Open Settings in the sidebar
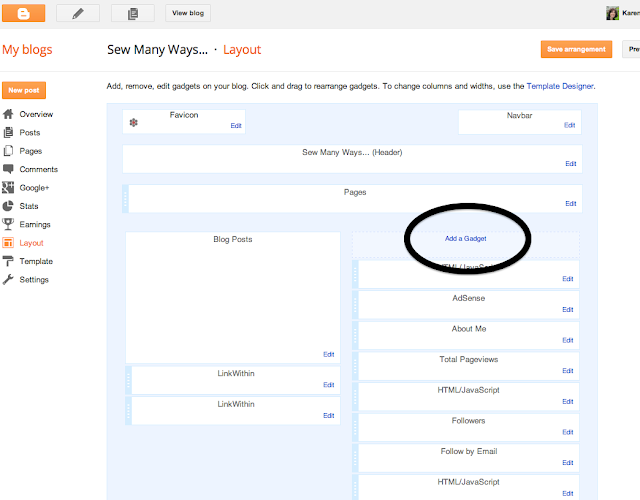 click(34, 280)
